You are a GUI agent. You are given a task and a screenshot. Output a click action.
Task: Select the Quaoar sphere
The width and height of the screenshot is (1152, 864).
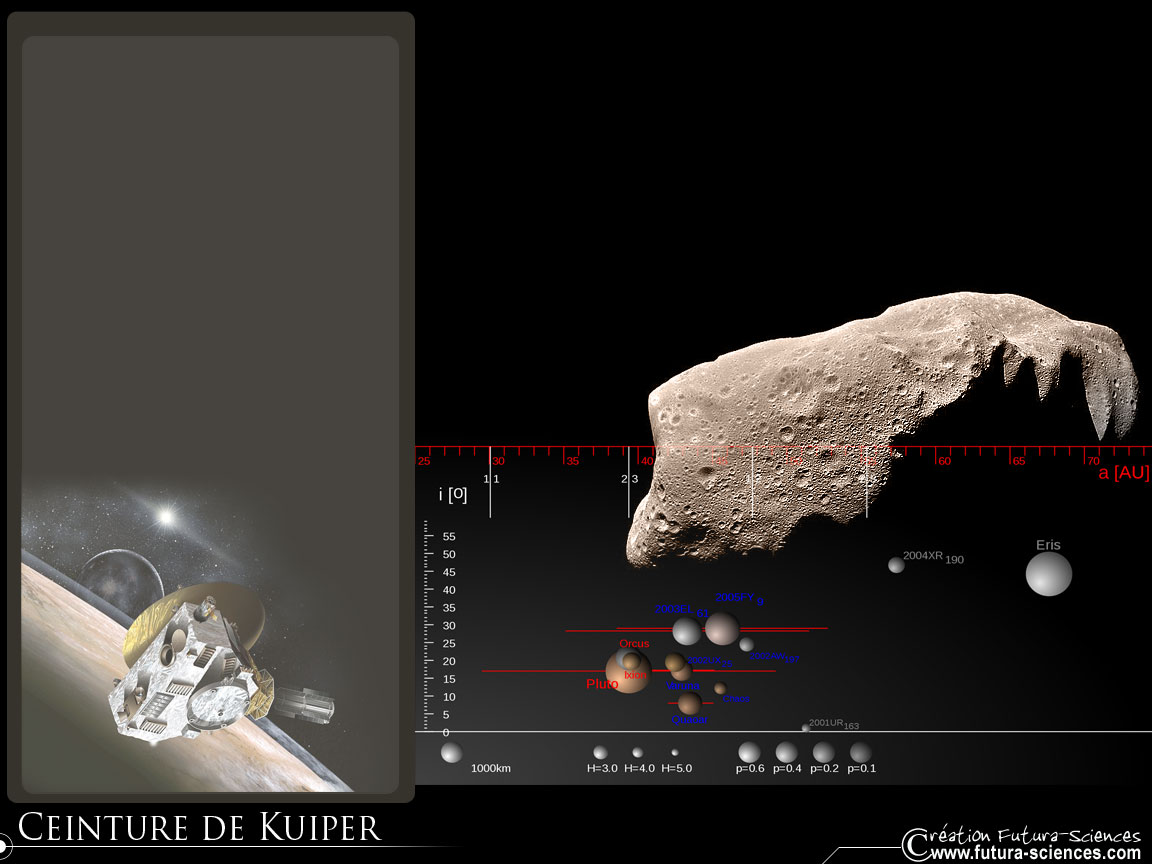(x=689, y=703)
